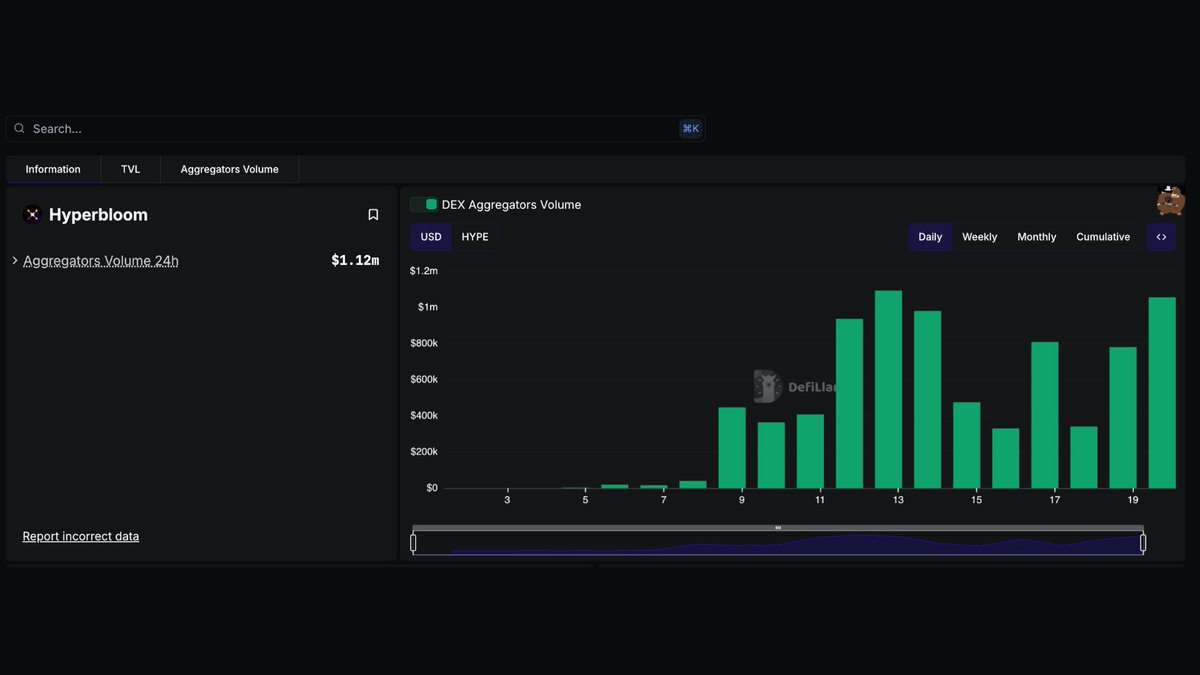Viewport: 1200px width, 675px height.
Task: Select the Monthly interval
Action: click(1037, 237)
